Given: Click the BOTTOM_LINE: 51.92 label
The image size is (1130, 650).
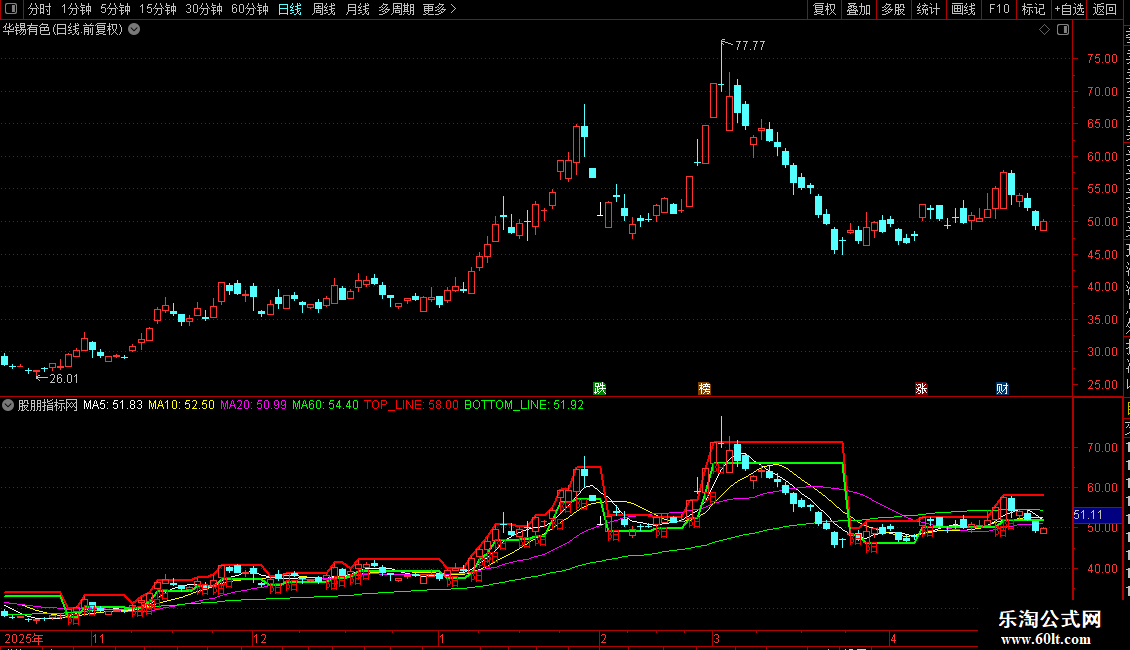Looking at the screenshot, I should 524,405.
